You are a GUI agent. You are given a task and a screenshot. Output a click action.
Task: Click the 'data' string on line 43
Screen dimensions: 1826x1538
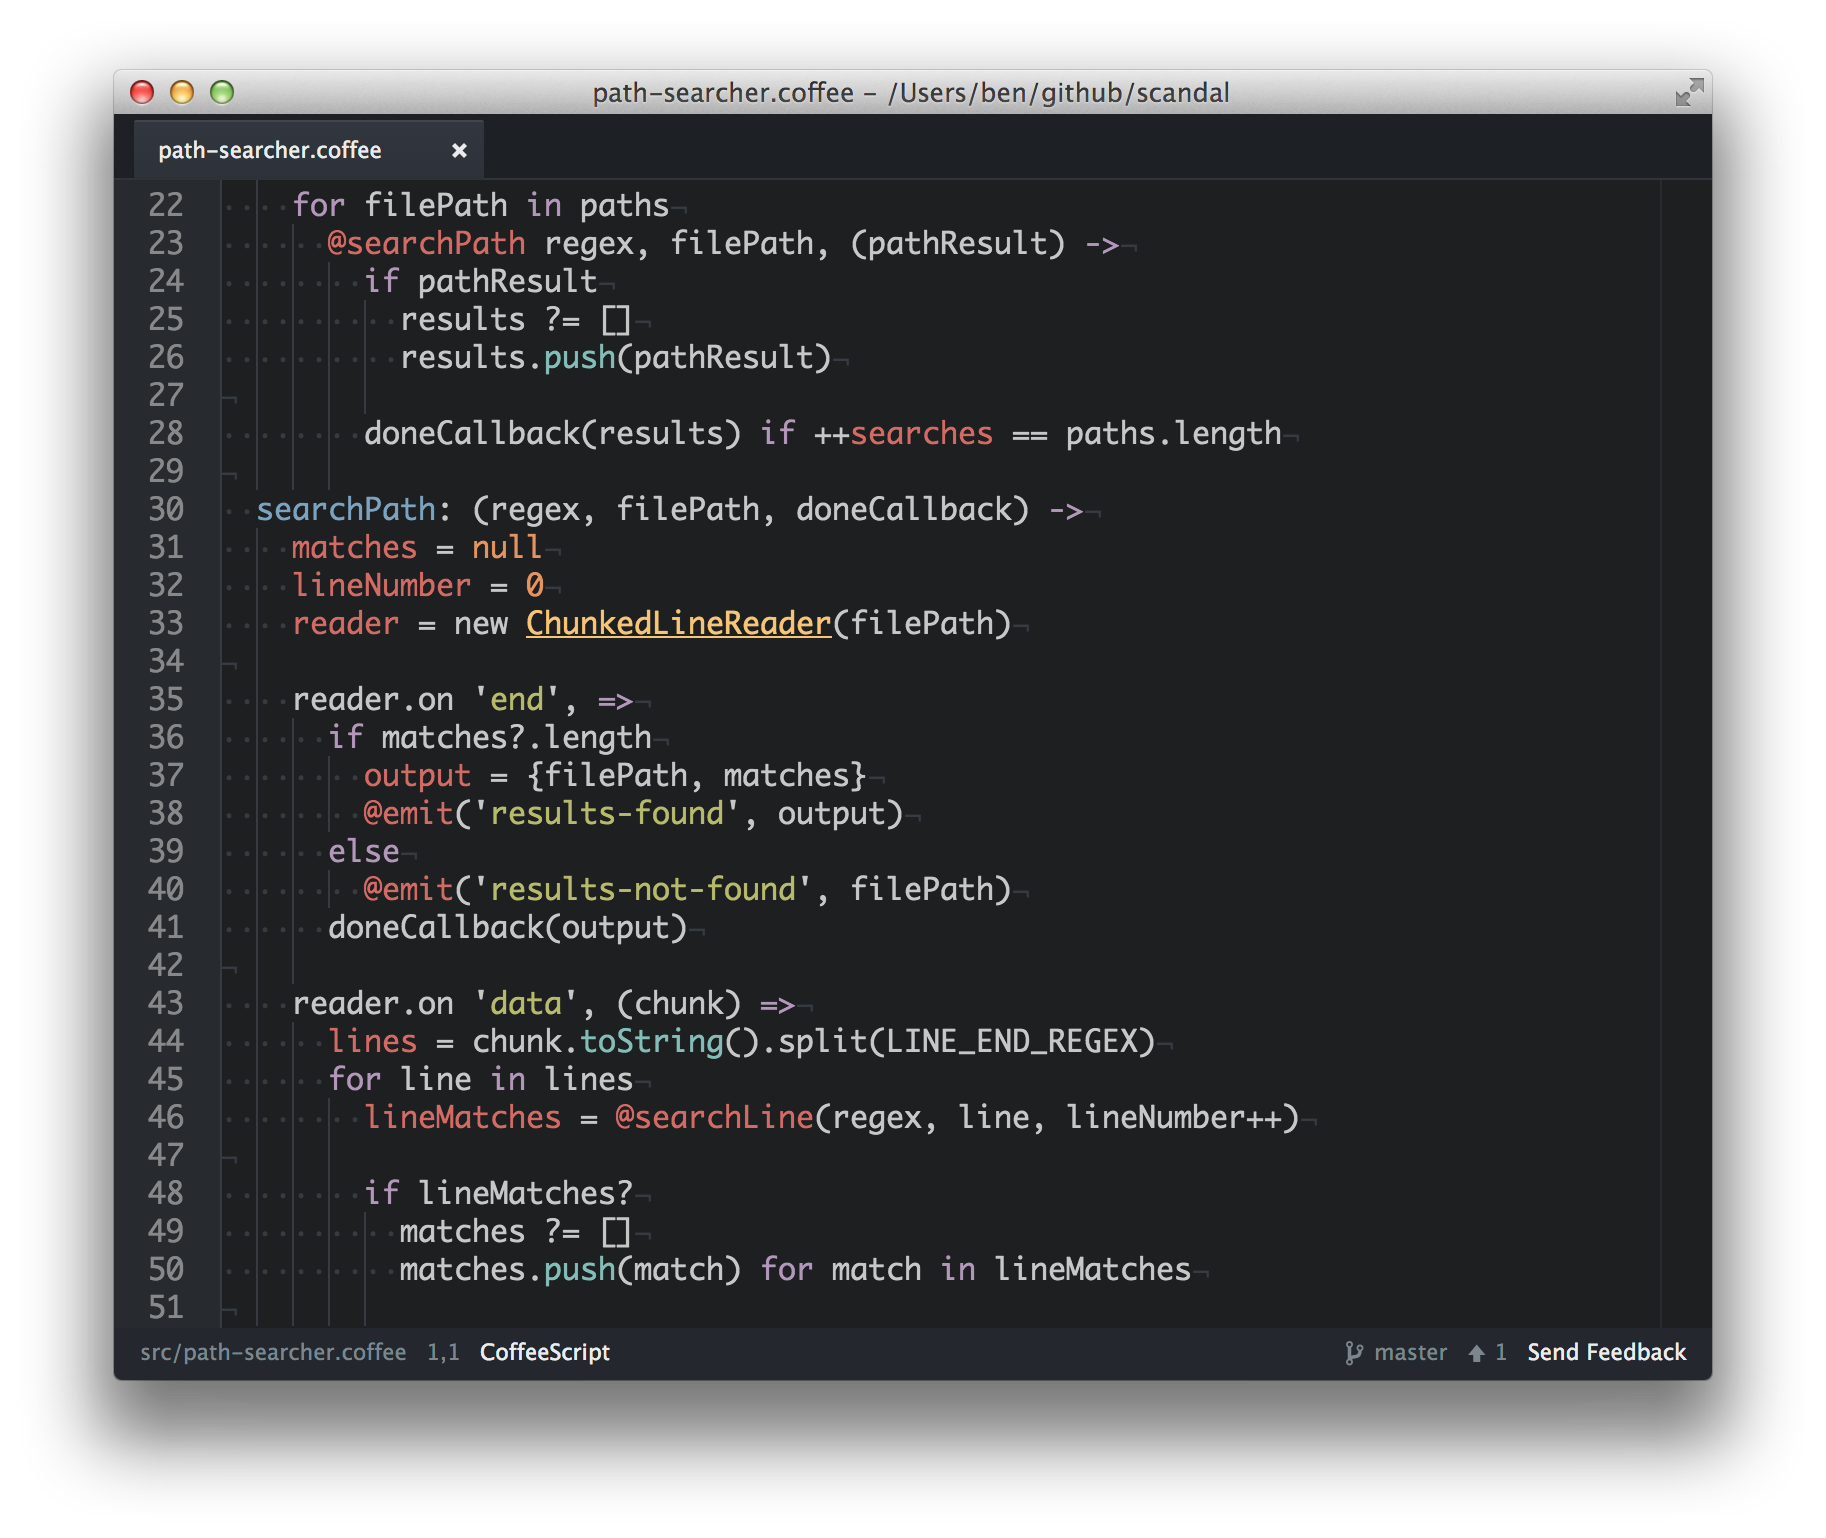click(x=525, y=1003)
